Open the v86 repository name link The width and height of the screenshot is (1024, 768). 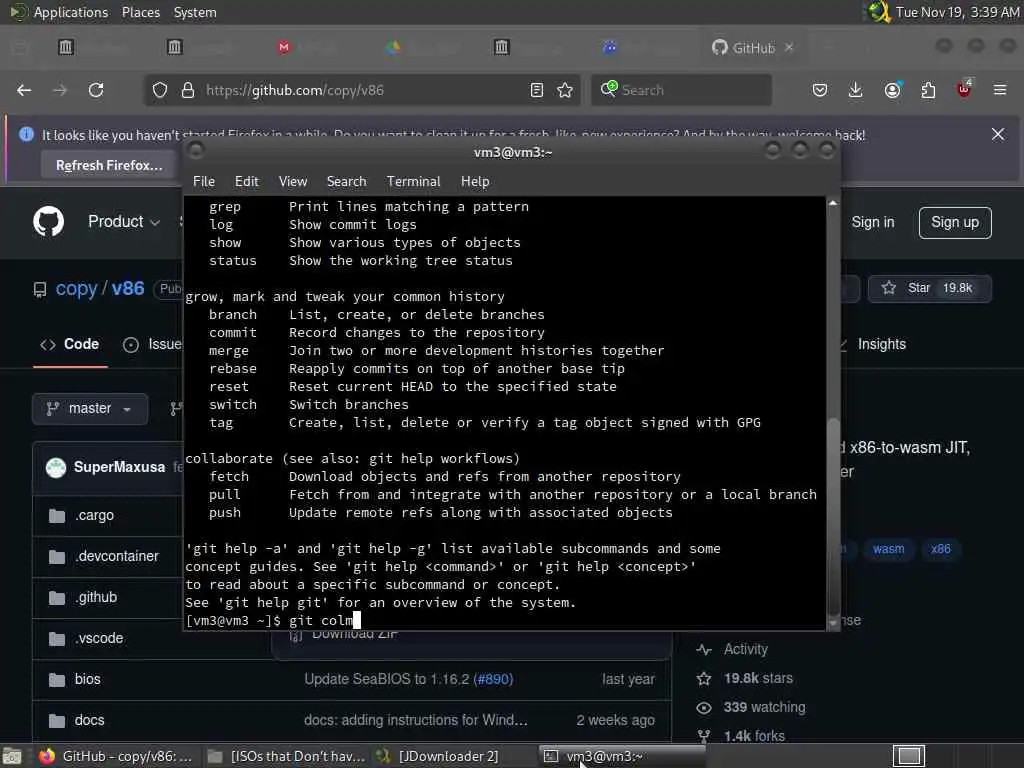tap(127, 288)
